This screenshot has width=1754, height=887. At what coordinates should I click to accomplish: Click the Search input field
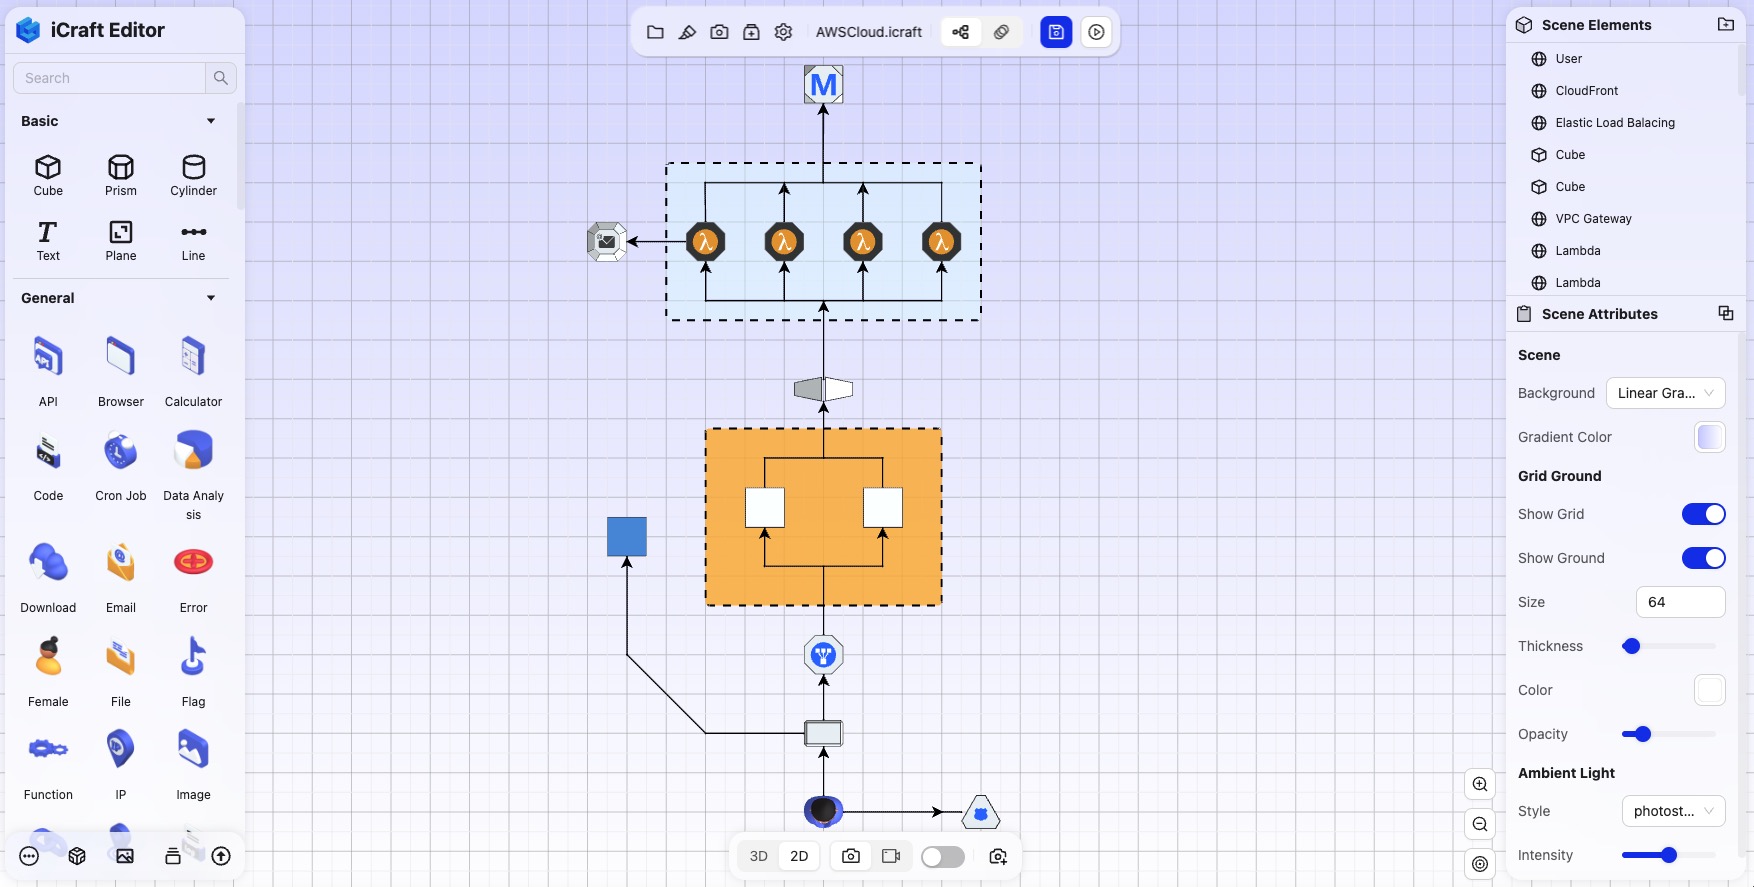coord(110,78)
